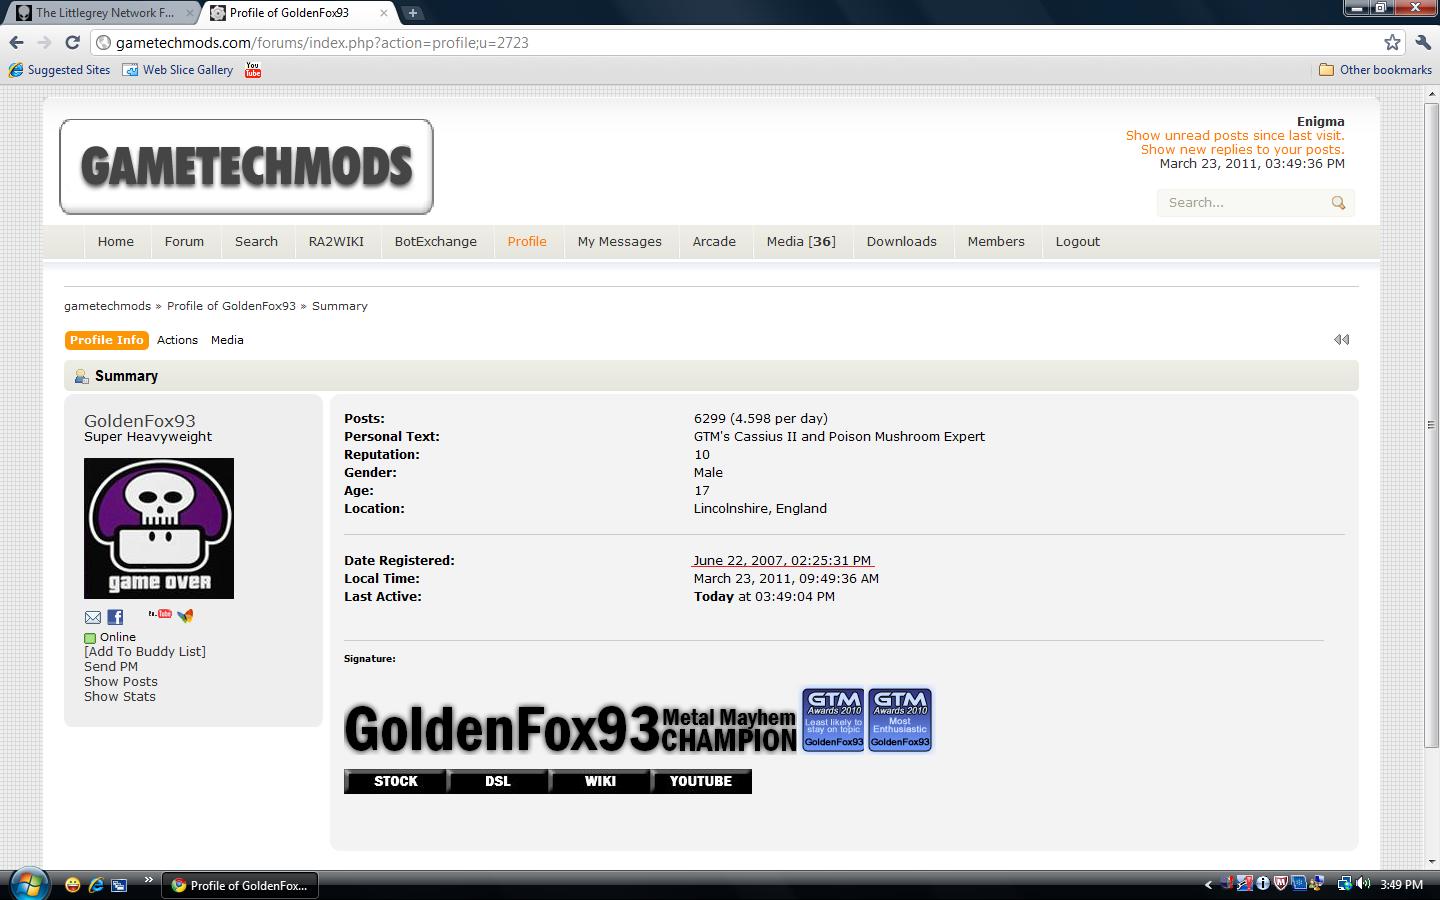Image resolution: width=1440 pixels, height=900 pixels.
Task: Click the YOUTUBE signature button
Action: point(701,782)
